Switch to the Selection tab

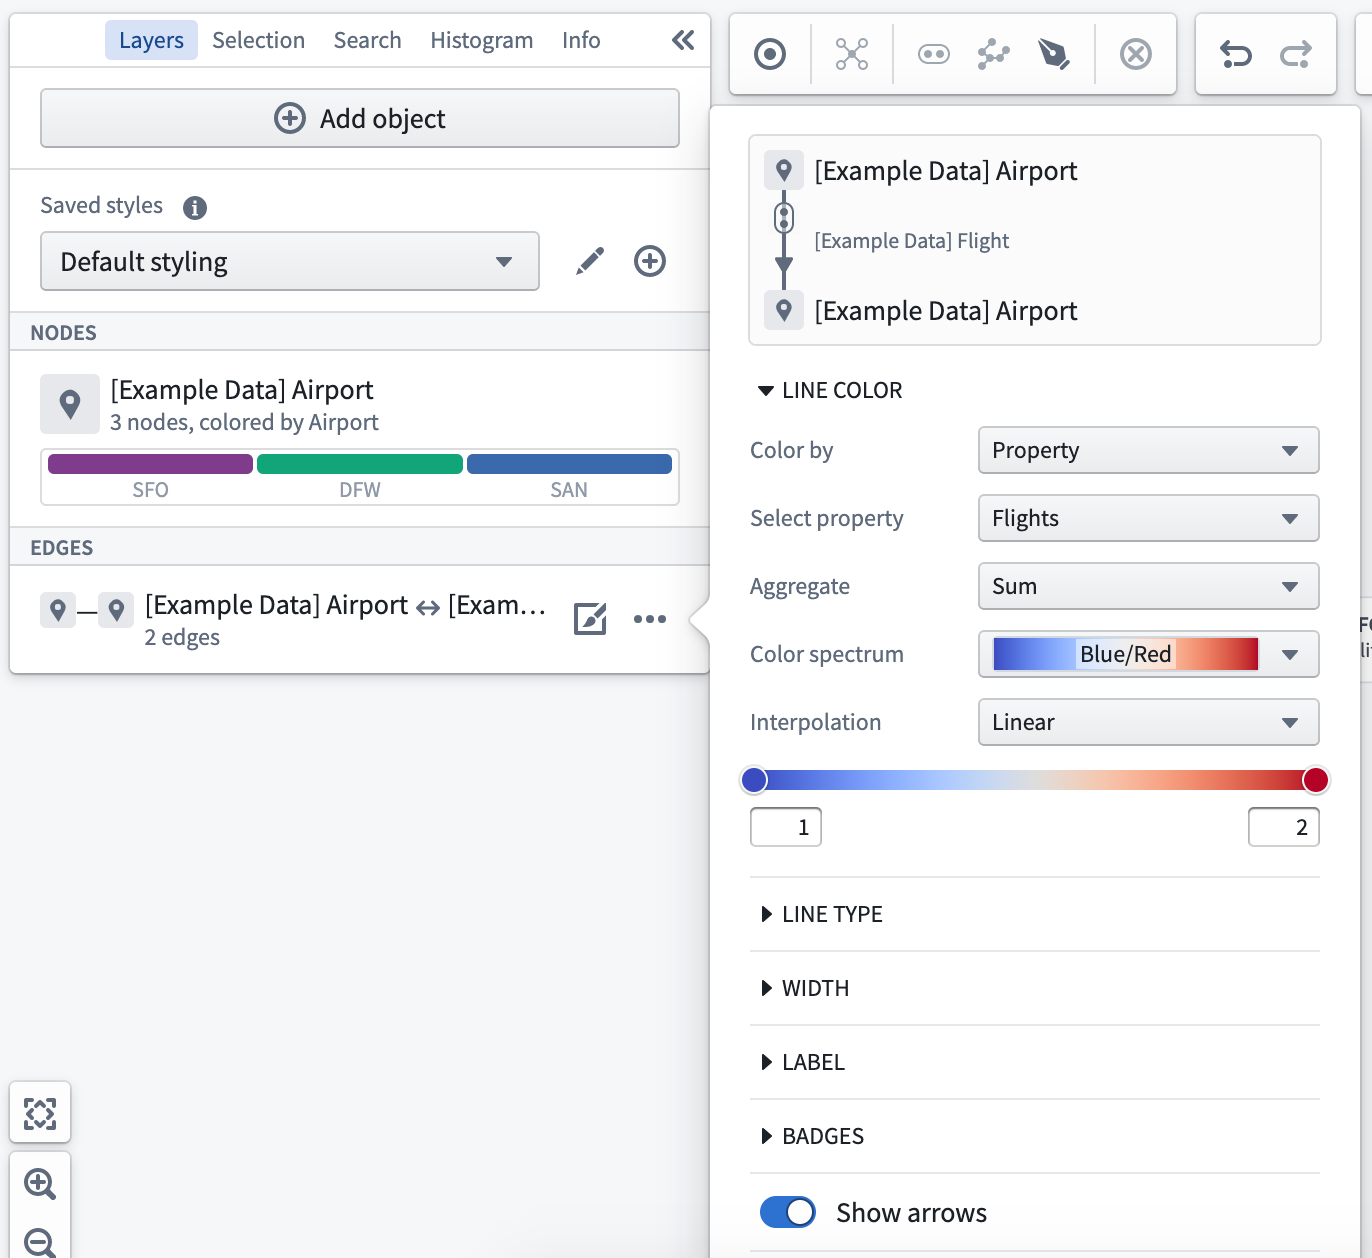258,40
